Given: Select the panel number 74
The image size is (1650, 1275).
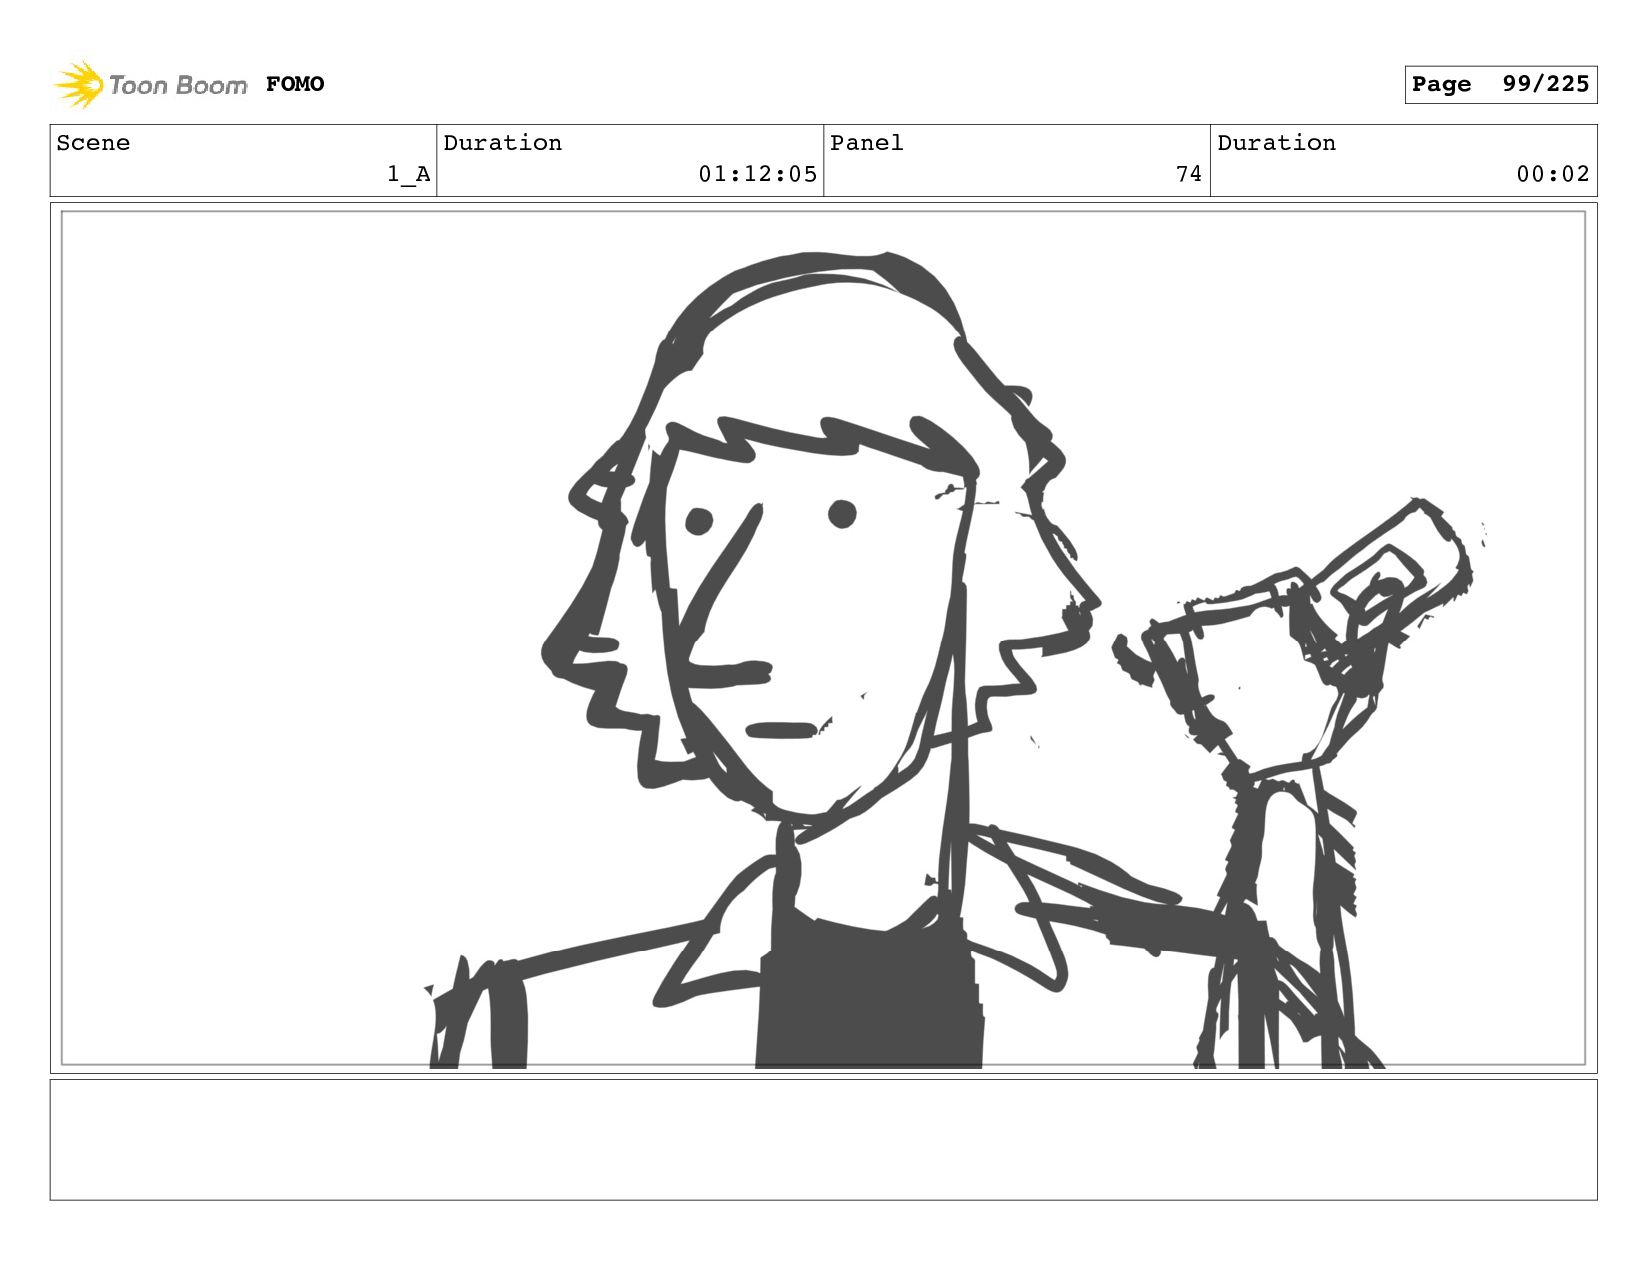Looking at the screenshot, I should pos(1189,174).
